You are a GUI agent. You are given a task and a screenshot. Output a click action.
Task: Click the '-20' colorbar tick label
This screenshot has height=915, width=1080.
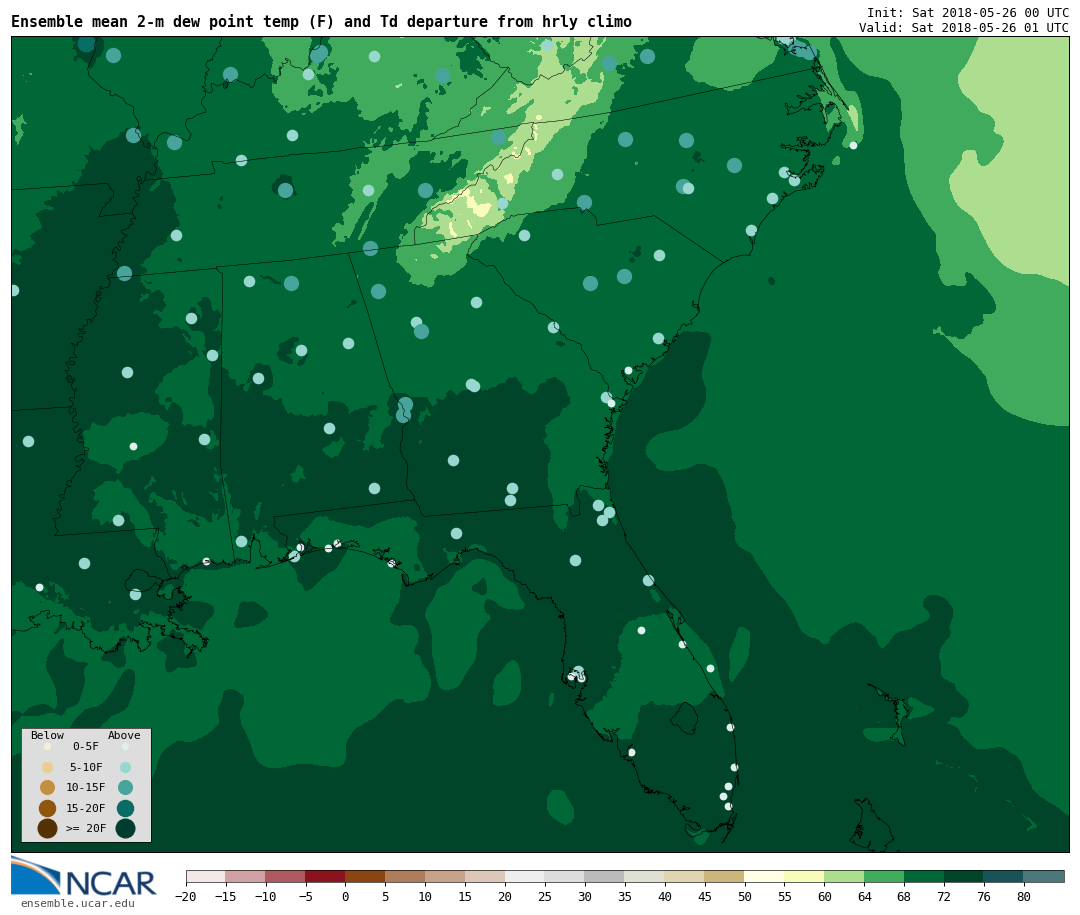(x=186, y=896)
